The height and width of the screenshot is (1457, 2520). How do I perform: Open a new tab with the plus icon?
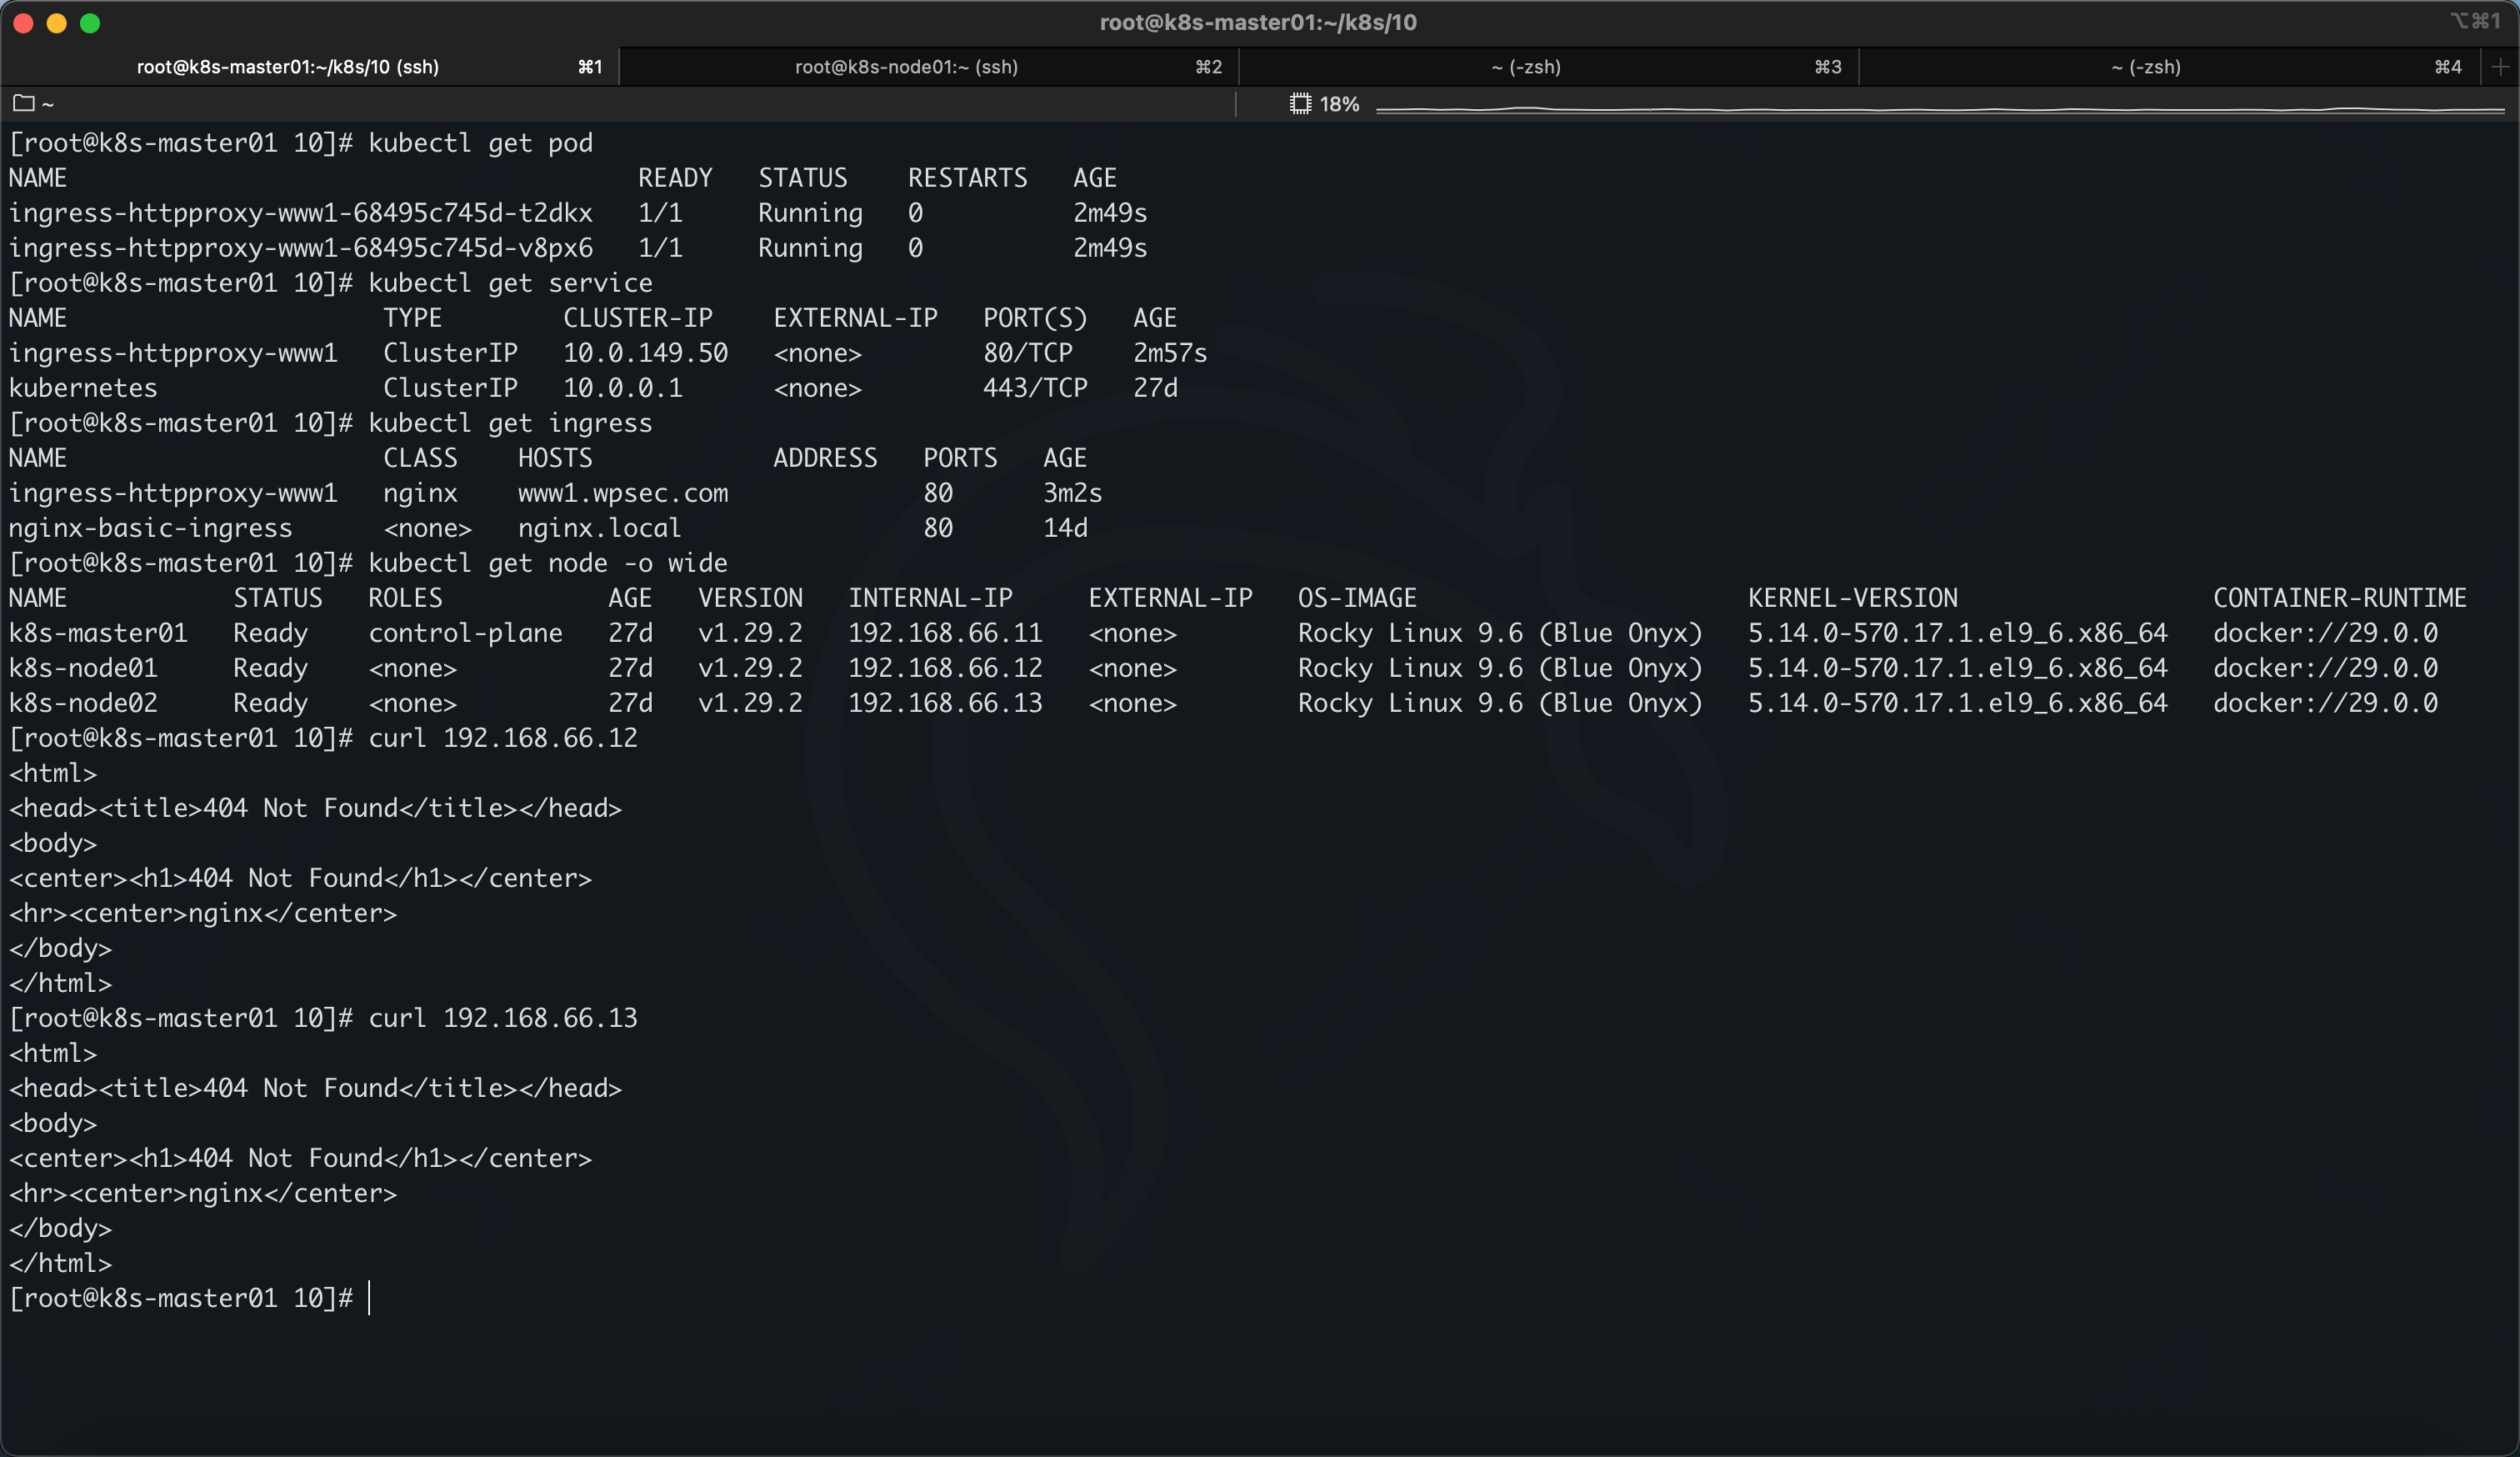[2500, 67]
